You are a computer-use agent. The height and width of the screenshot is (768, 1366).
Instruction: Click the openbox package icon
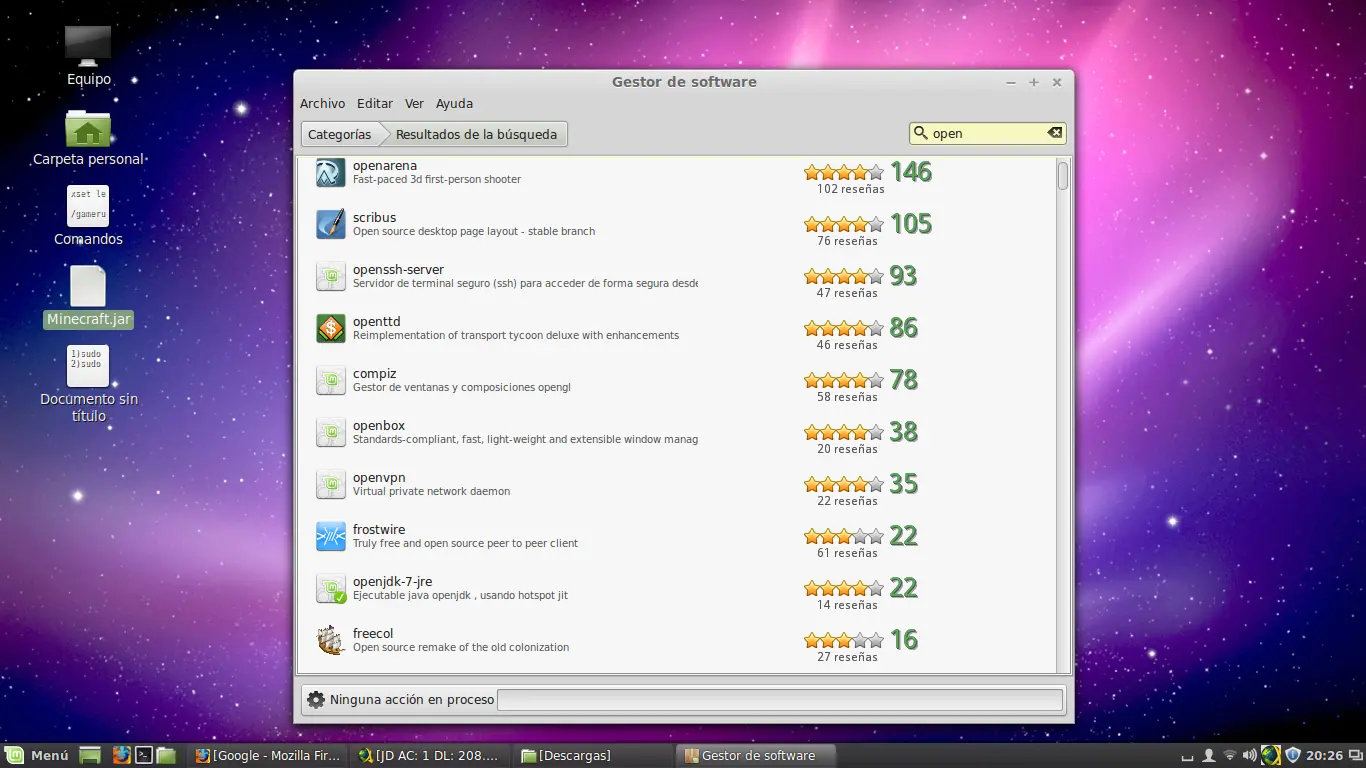[x=331, y=433]
